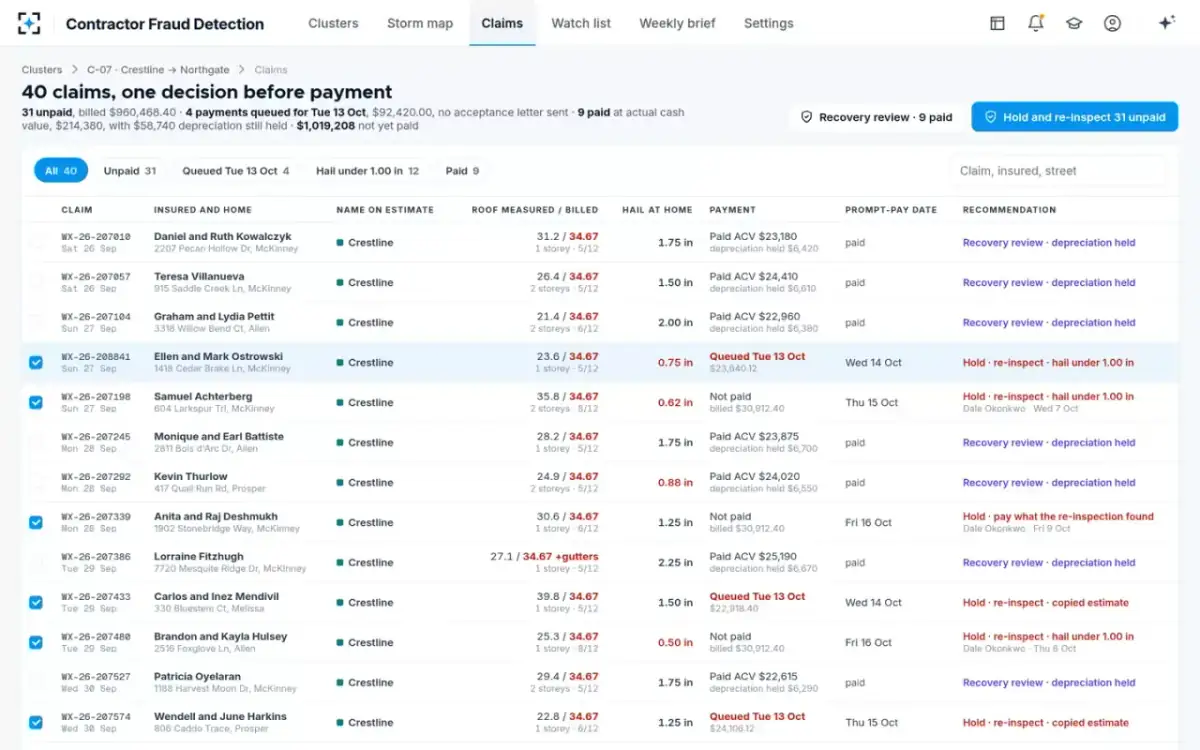Filter by Hail under 1.00 in
The image size is (1200, 750).
coord(367,171)
